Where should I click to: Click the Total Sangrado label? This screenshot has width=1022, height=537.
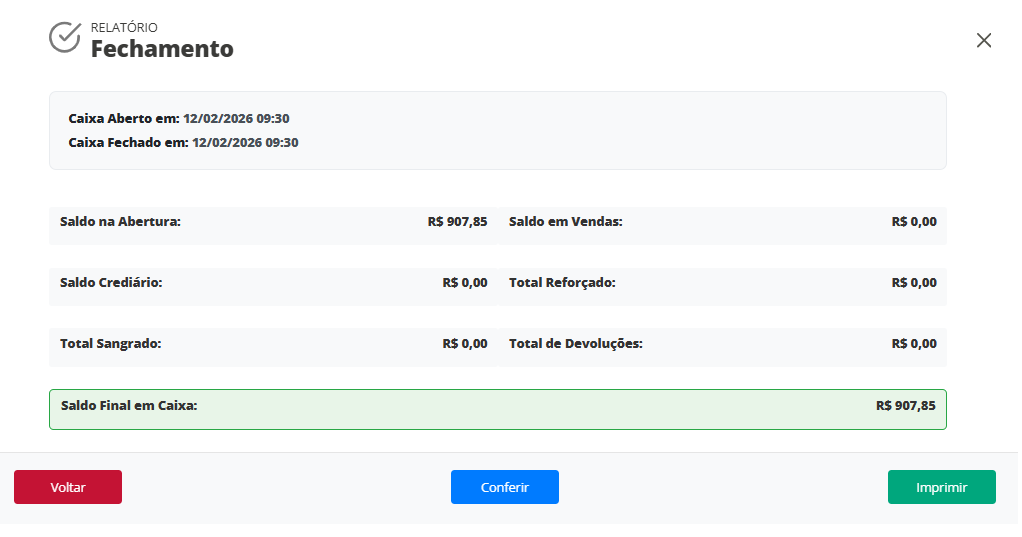(x=110, y=343)
